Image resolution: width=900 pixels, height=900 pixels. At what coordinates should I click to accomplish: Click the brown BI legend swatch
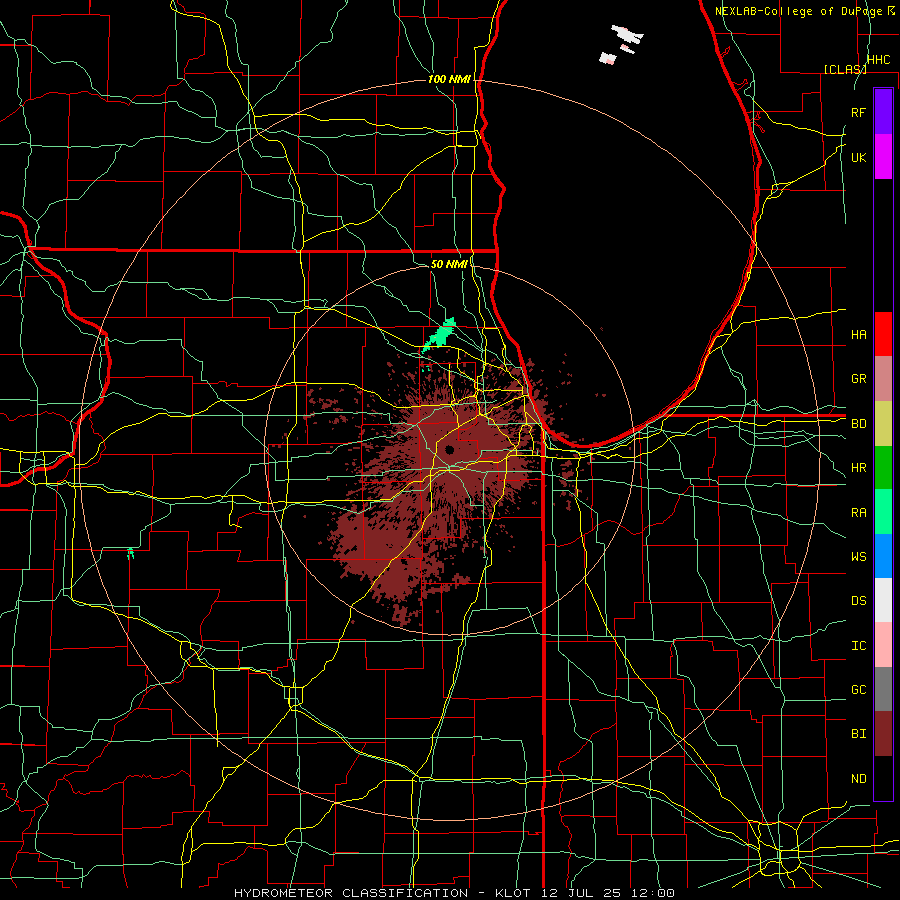(883, 734)
